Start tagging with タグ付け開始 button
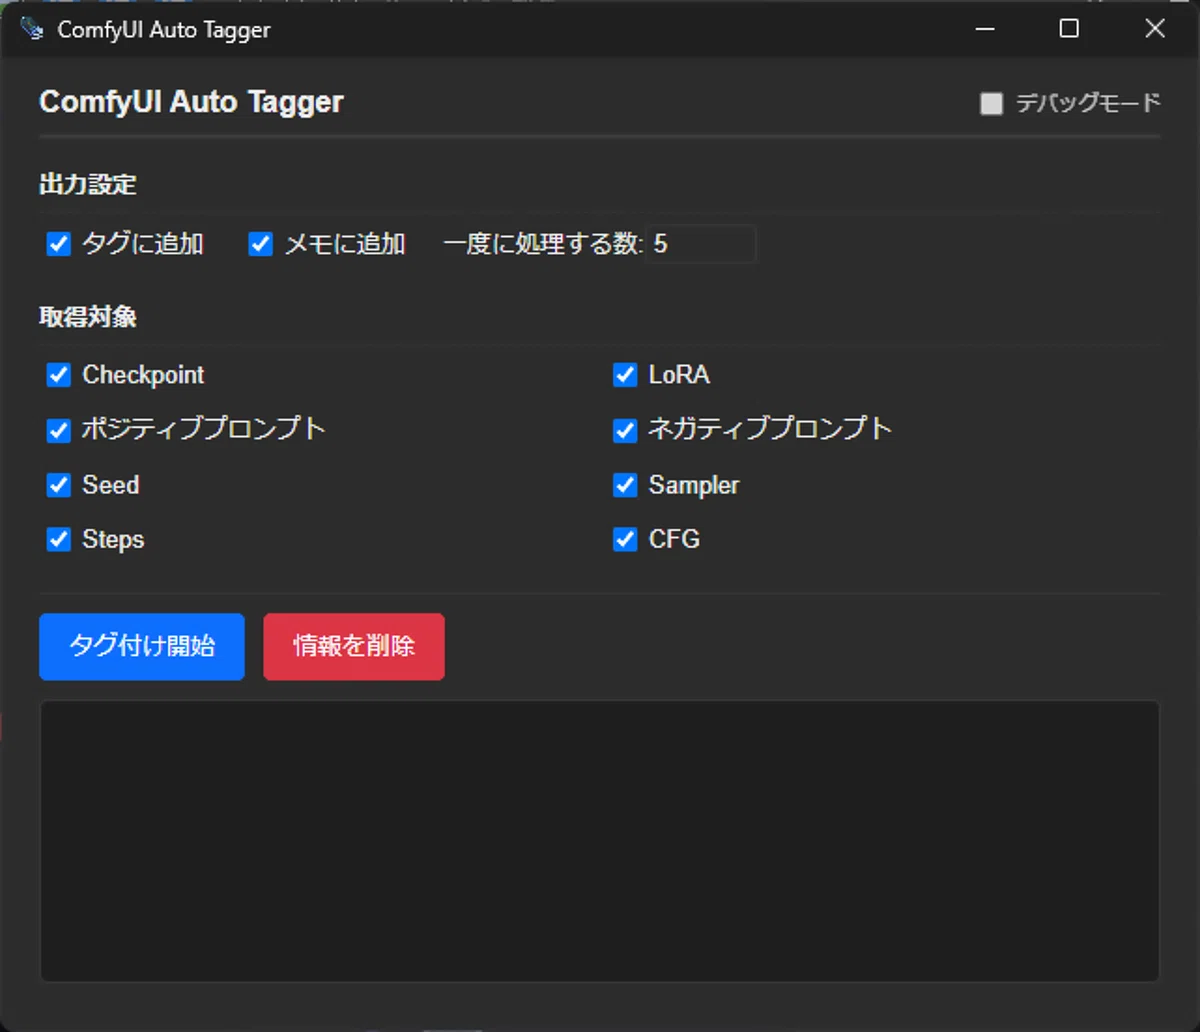1200x1032 pixels. coord(142,646)
